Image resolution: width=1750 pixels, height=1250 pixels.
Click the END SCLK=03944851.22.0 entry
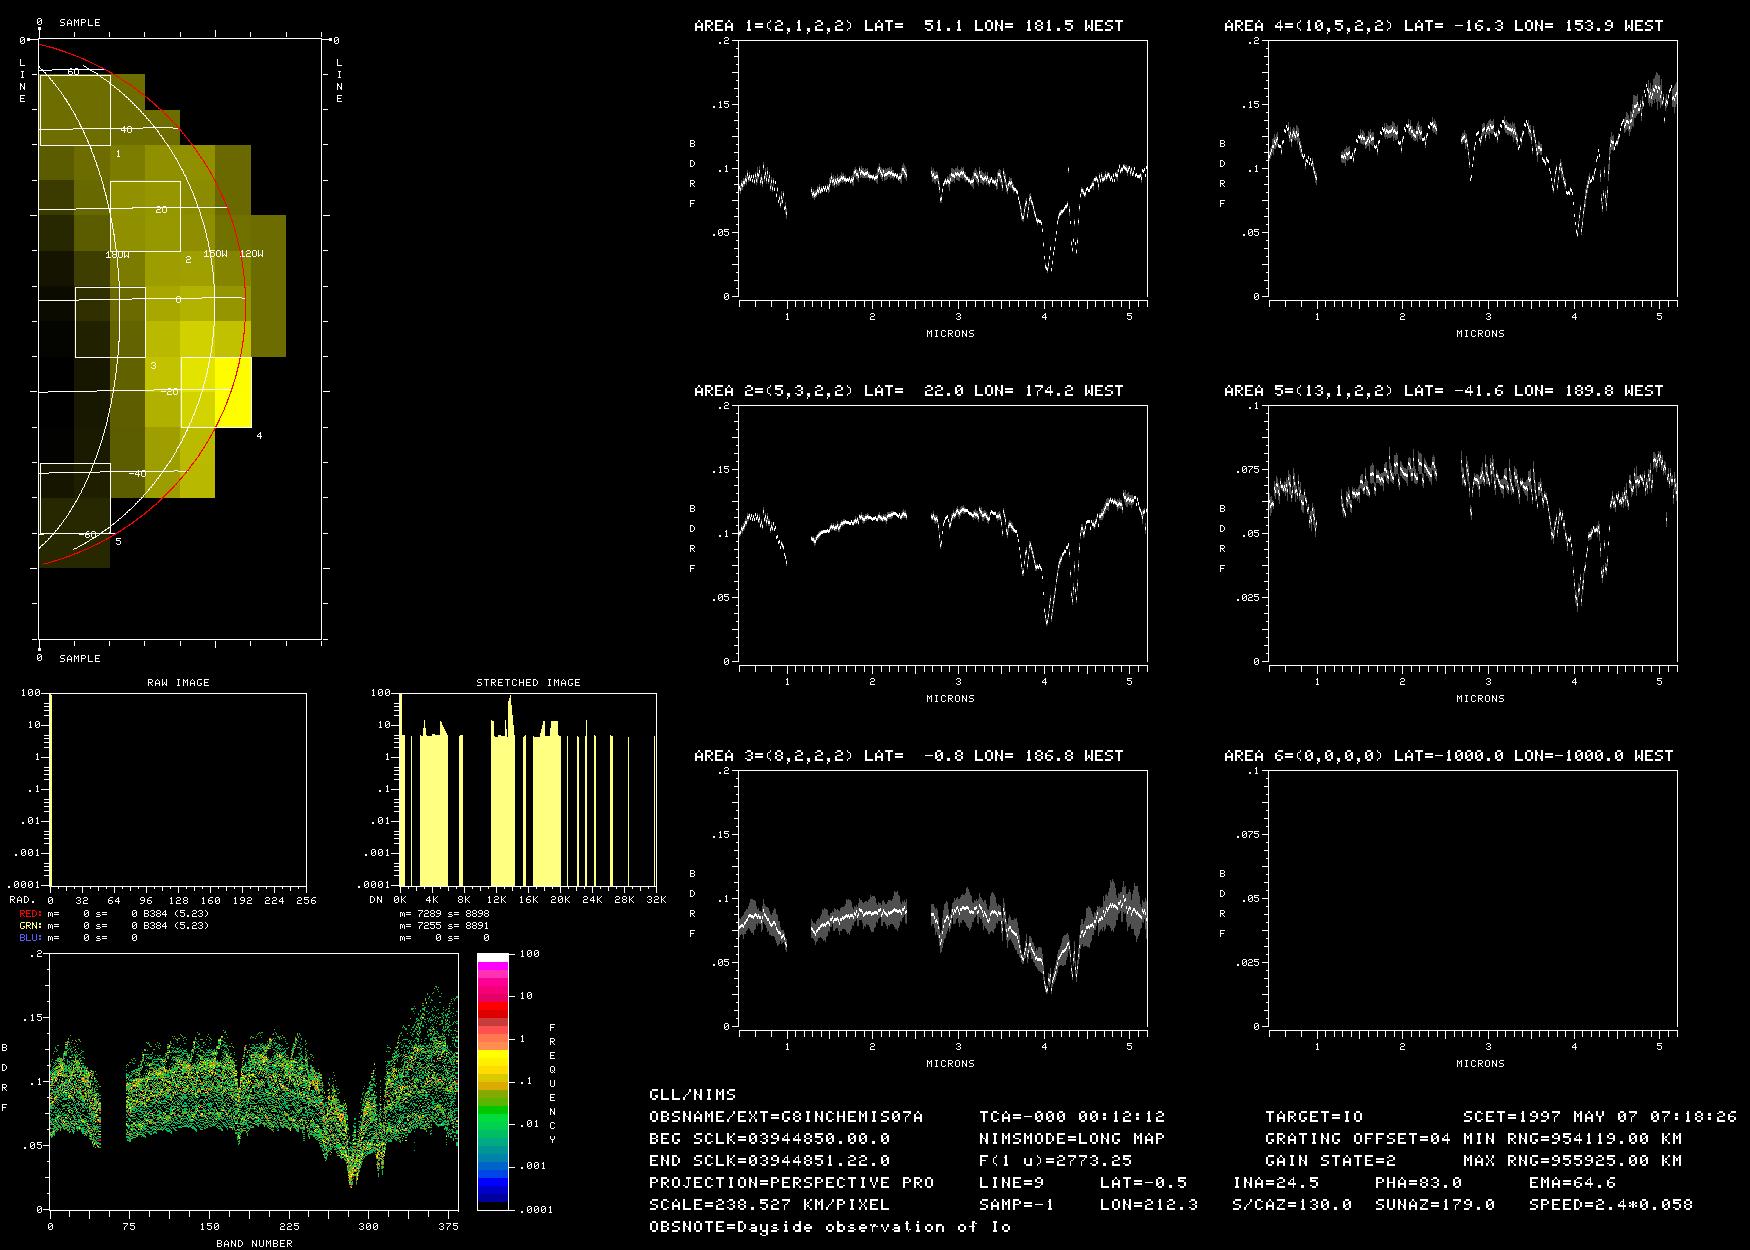click(x=769, y=1161)
